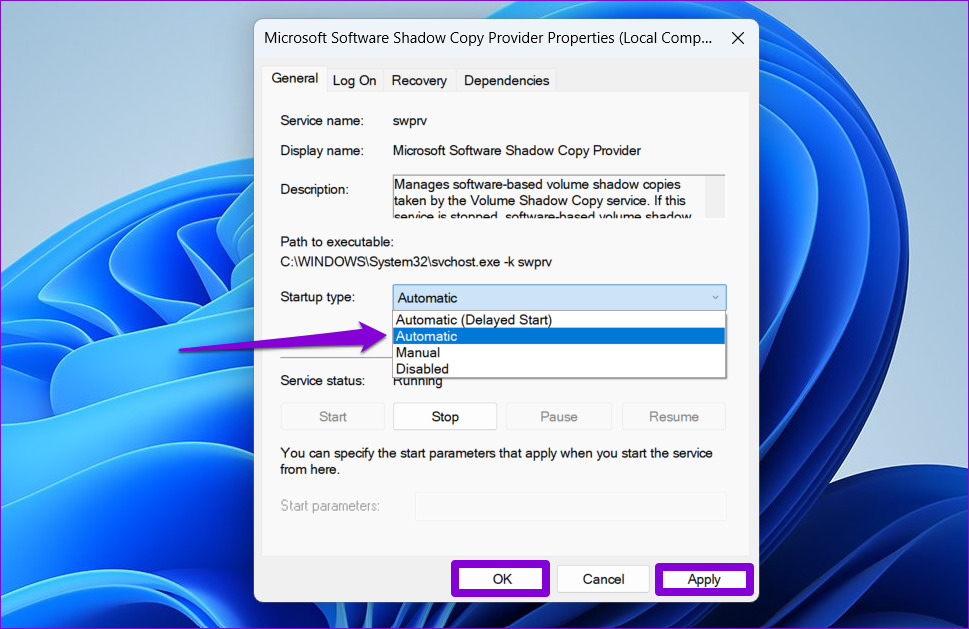This screenshot has height=629, width=969.
Task: Select Disabled from the startup list
Action: 559,368
